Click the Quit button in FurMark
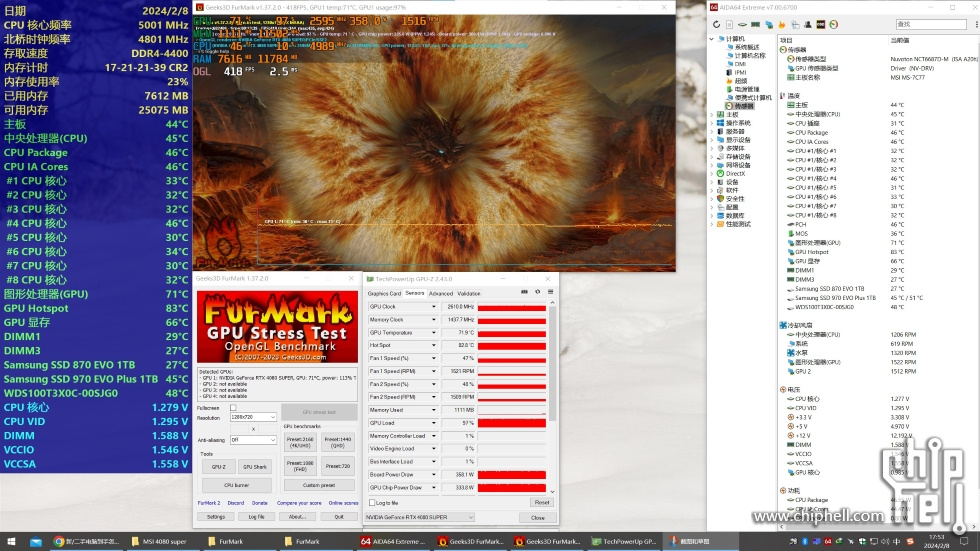 [338, 517]
